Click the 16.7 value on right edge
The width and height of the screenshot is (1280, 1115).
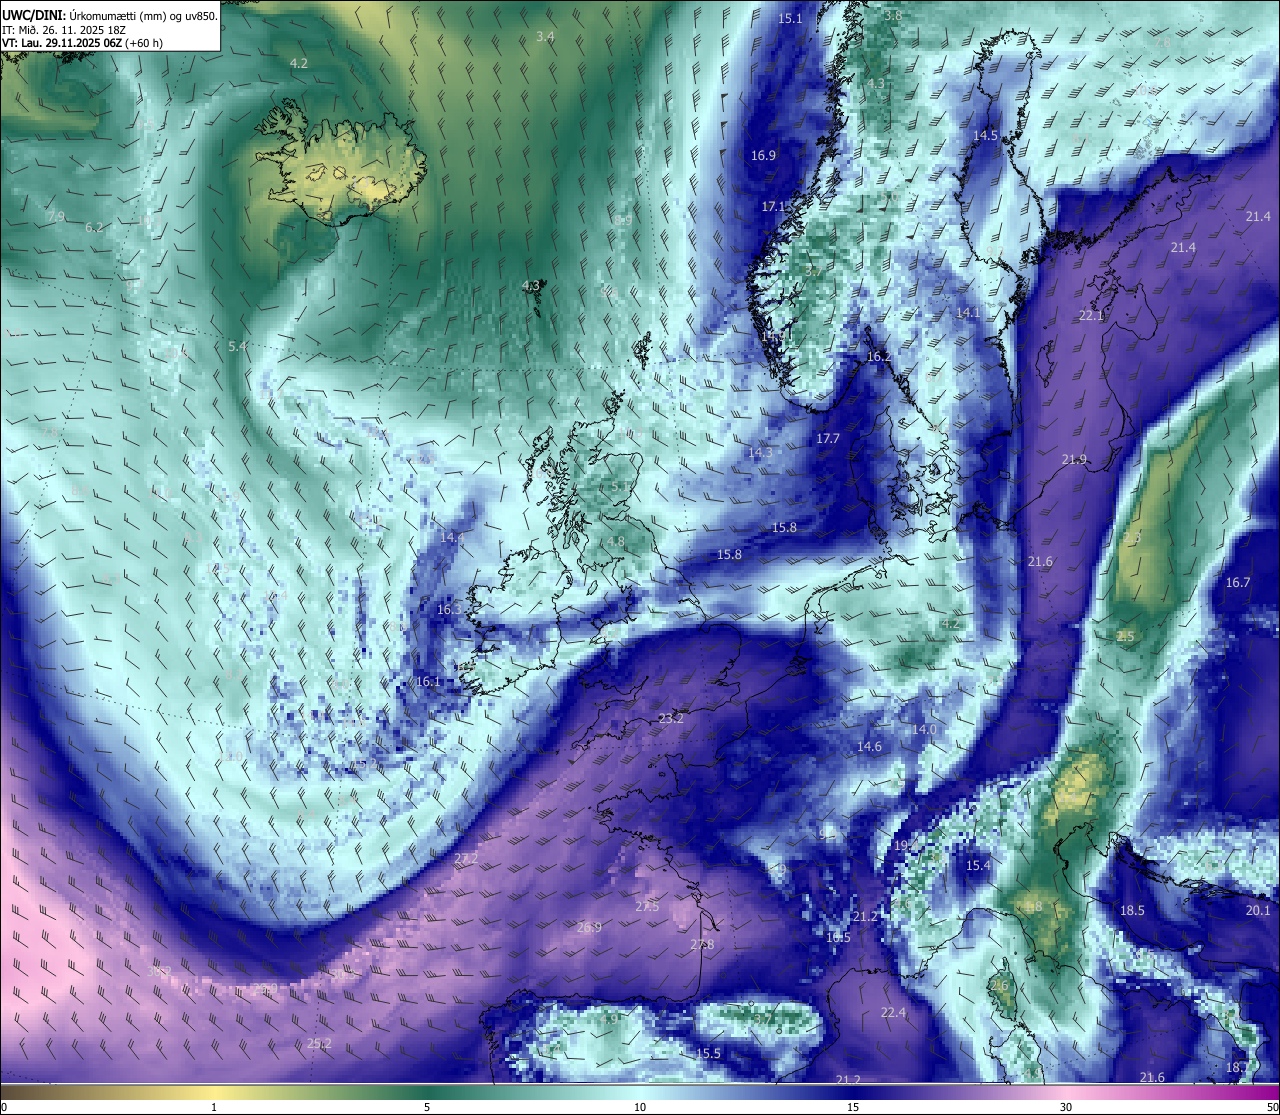[x=1238, y=582]
